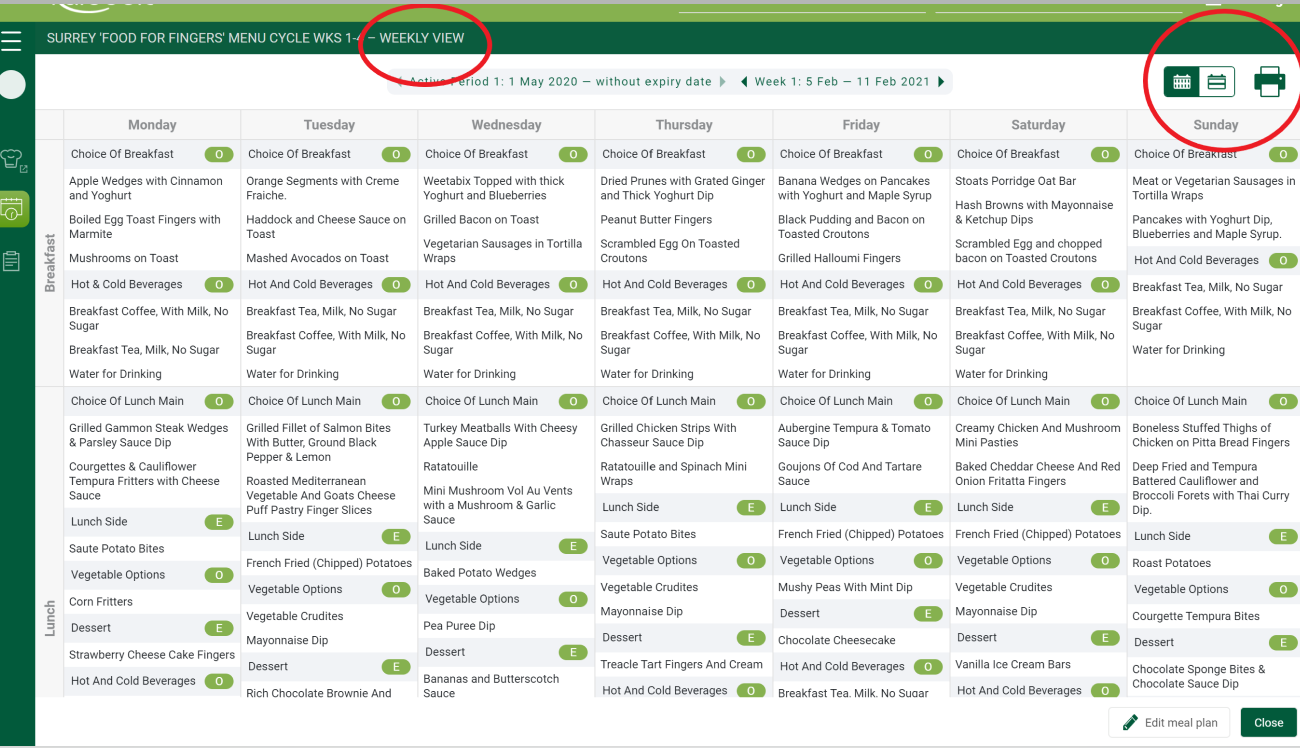Click Sunday Dessert E badge

click(1283, 643)
